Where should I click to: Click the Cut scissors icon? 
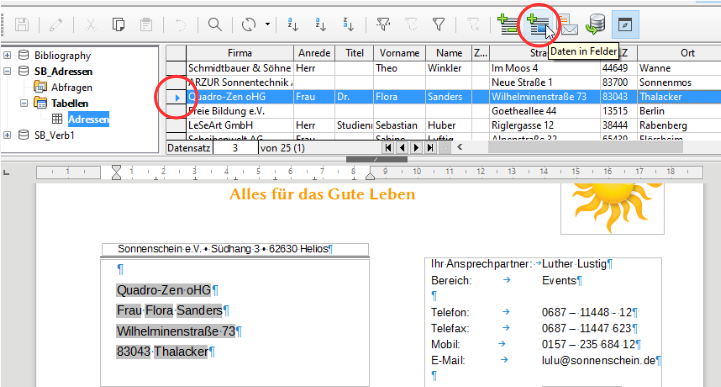91,24
